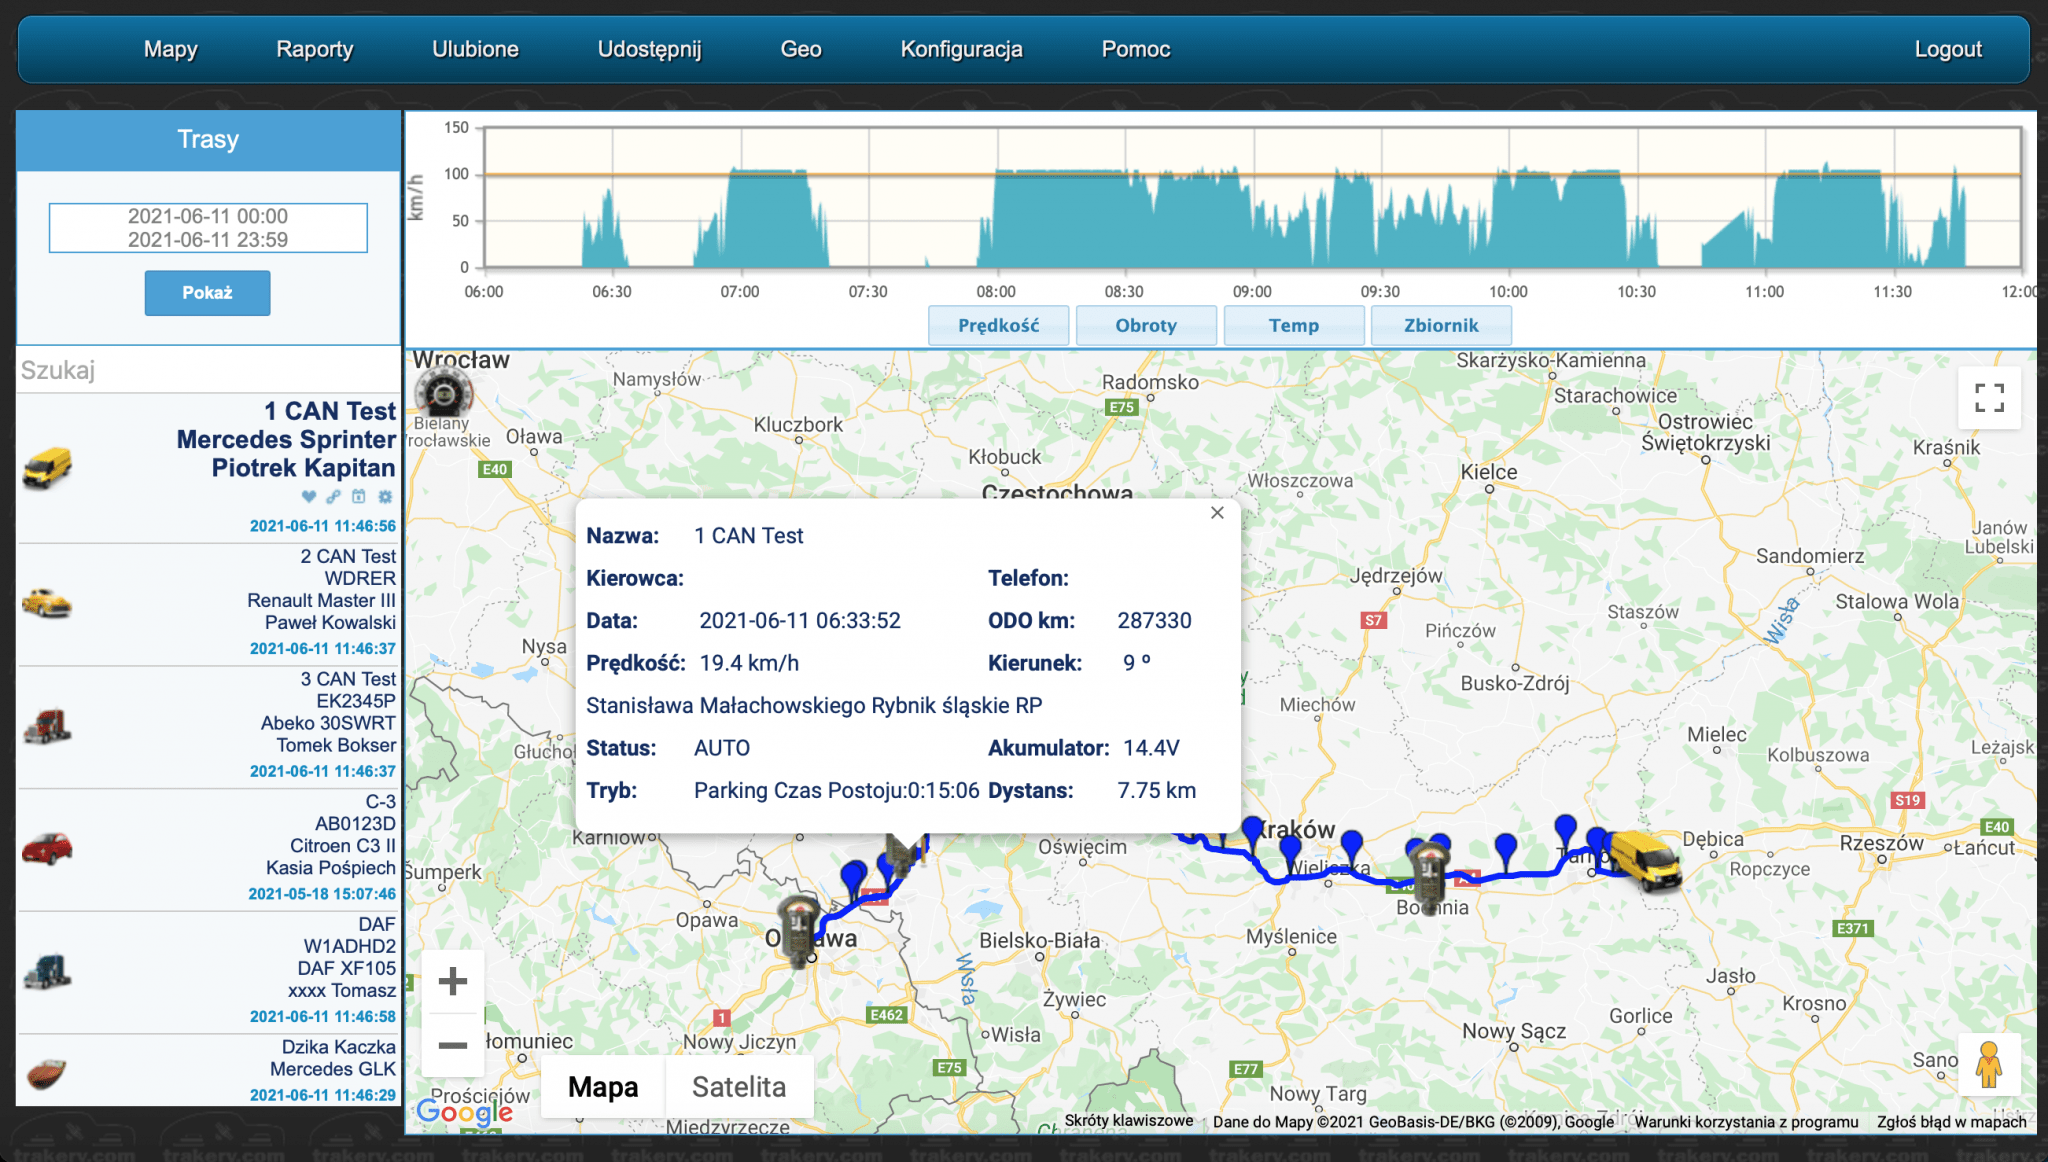
Task: Click the date range input field
Action: 208,228
